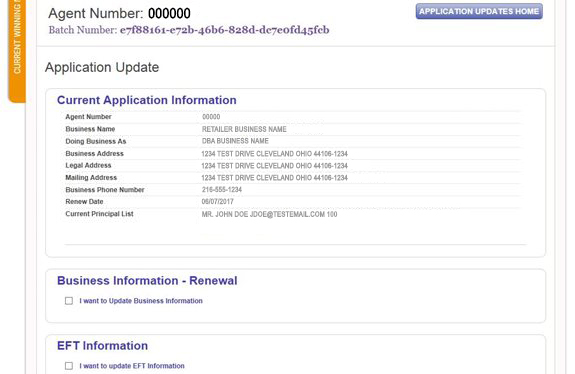This screenshot has height=374, width=575.
Task: Click phone number 216-555-1234
Action: (x=222, y=190)
